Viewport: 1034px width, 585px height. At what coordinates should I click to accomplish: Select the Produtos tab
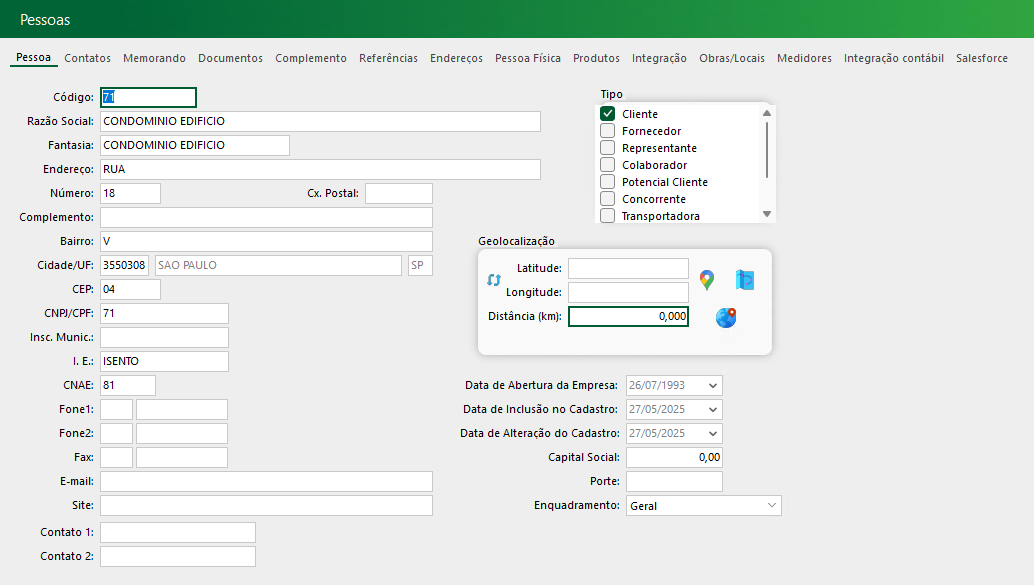click(596, 58)
